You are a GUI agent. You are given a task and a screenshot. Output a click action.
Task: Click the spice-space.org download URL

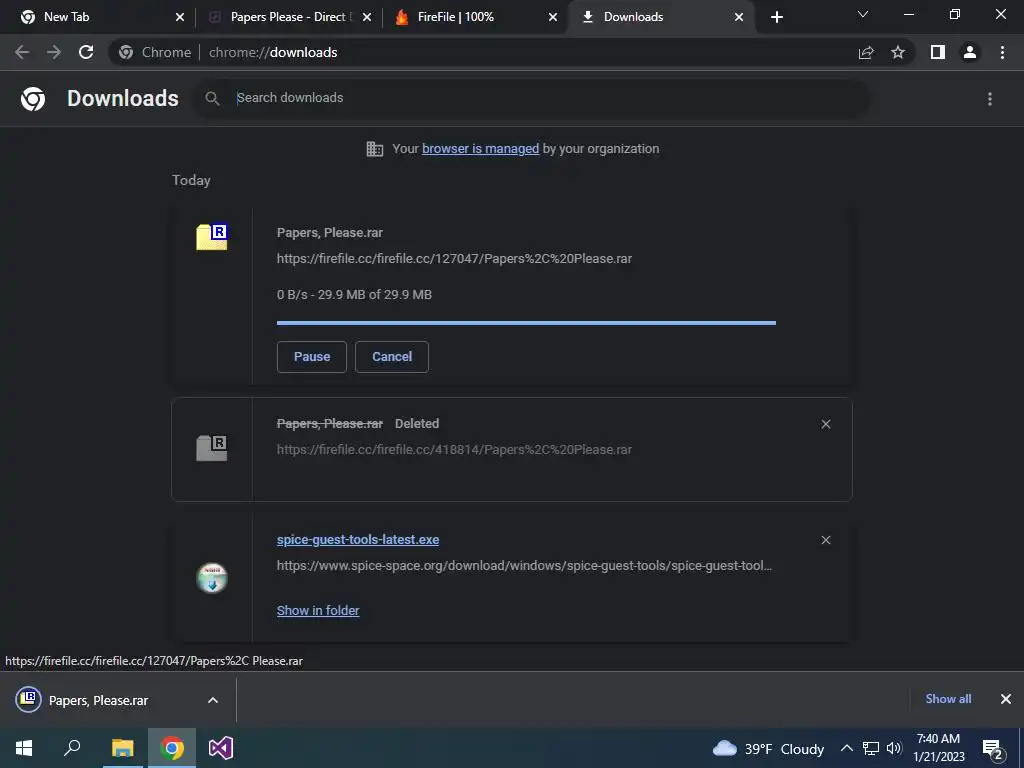click(x=524, y=566)
